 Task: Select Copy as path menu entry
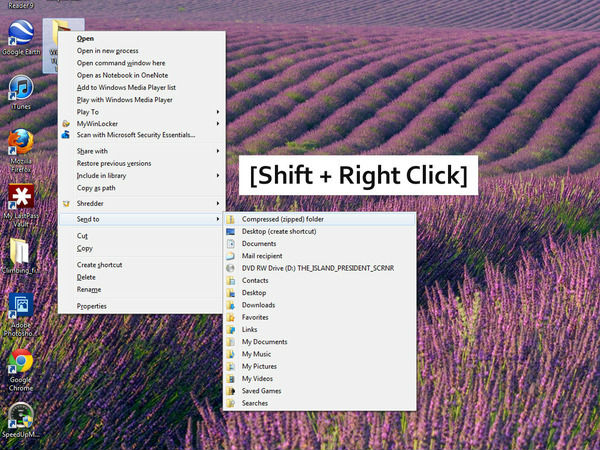[96, 187]
